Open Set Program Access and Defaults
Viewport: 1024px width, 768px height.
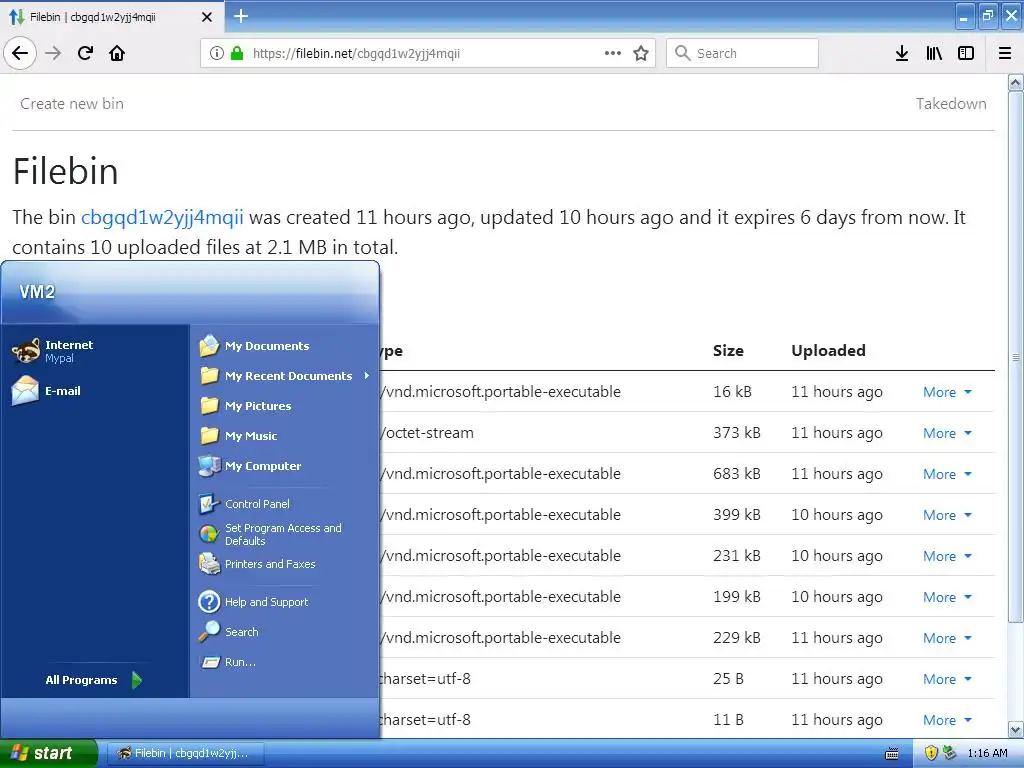(x=285, y=534)
